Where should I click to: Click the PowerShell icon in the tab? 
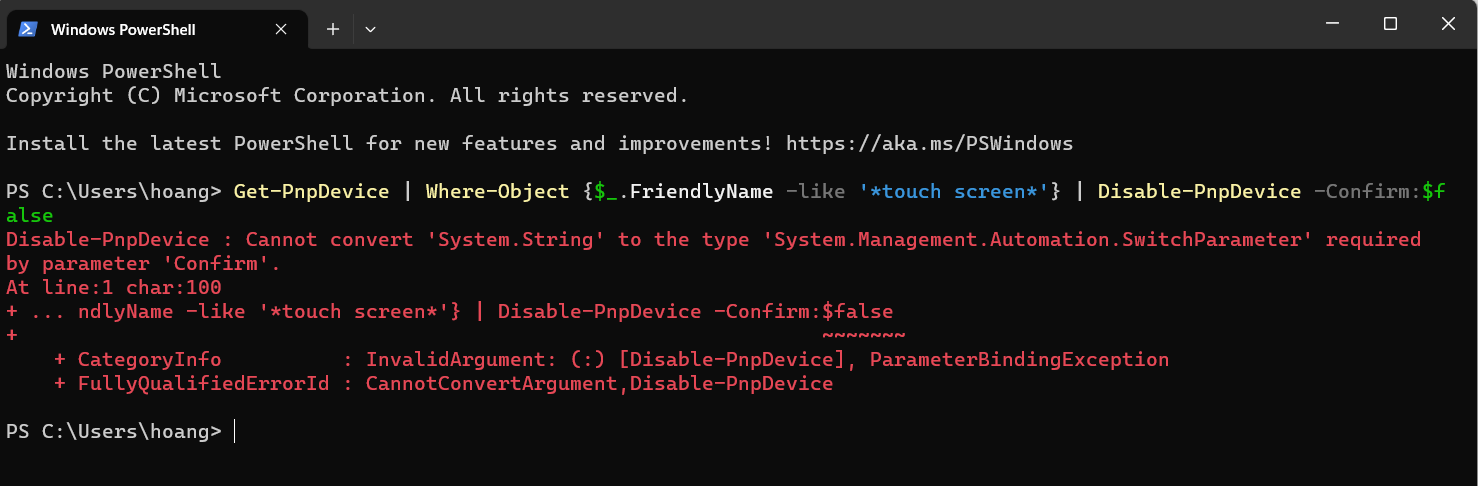(28, 29)
